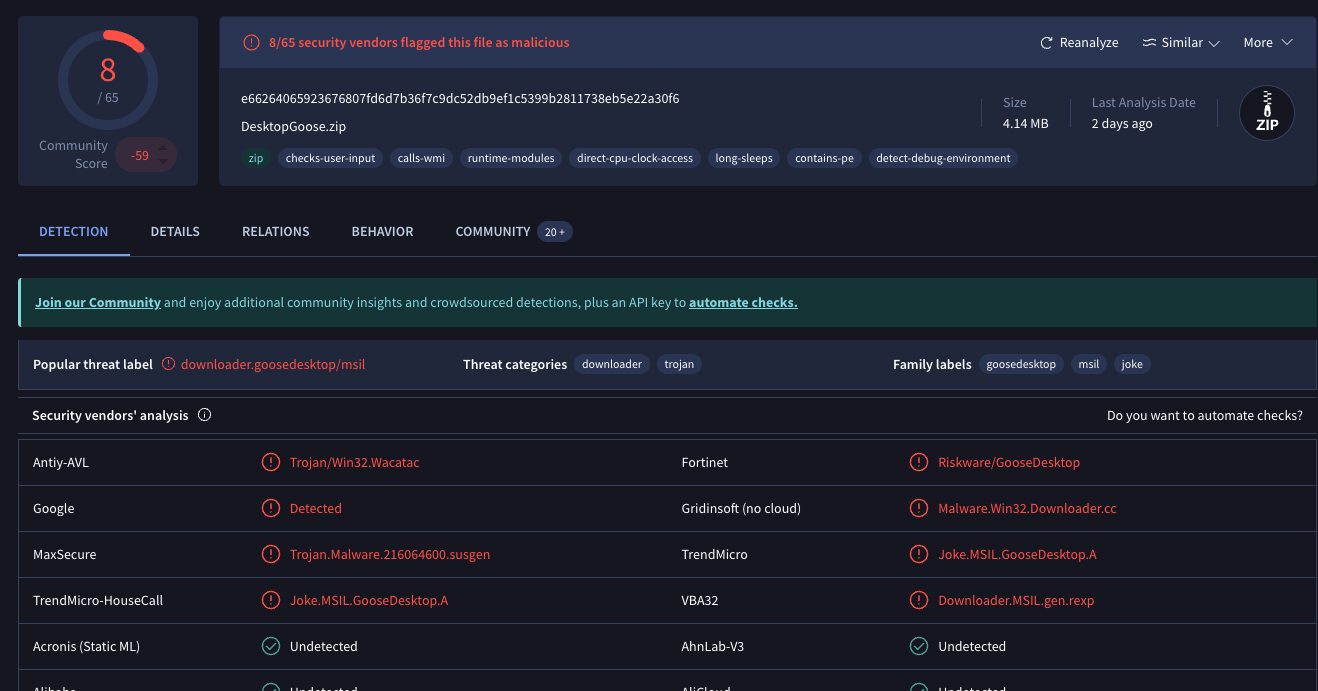
Task: Click the red alert icon in malicious banner
Action: [251, 43]
